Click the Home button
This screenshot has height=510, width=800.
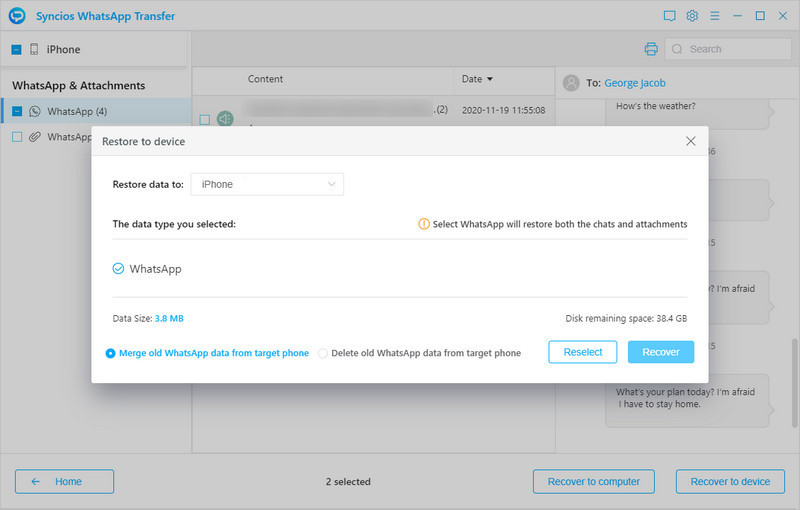[64, 481]
